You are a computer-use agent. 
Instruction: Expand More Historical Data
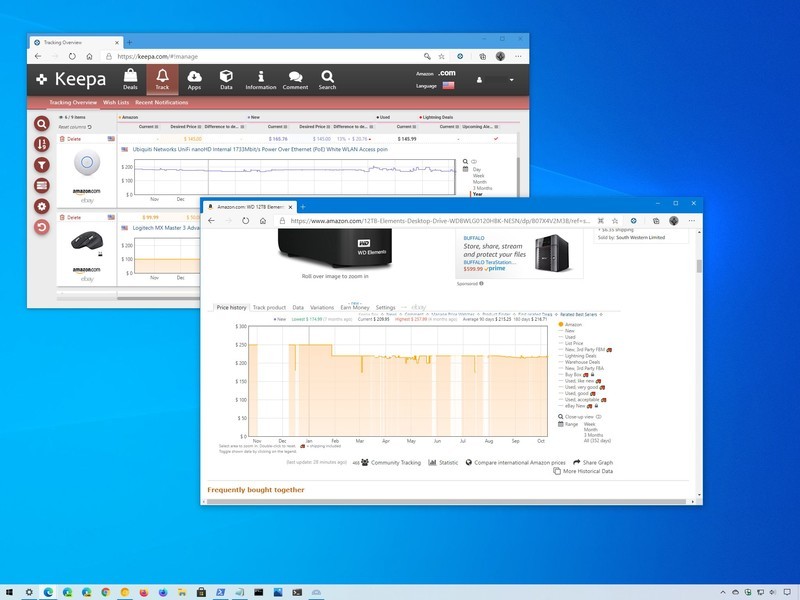click(588, 470)
